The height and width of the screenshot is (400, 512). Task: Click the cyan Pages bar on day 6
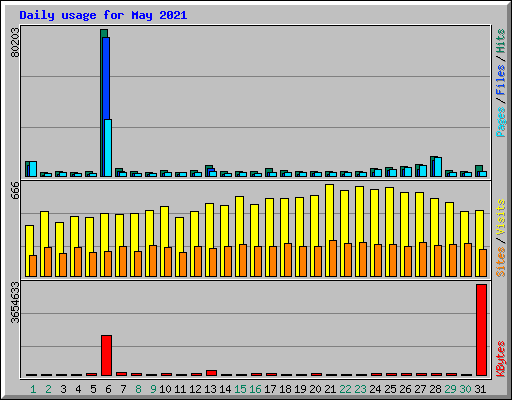(108, 148)
